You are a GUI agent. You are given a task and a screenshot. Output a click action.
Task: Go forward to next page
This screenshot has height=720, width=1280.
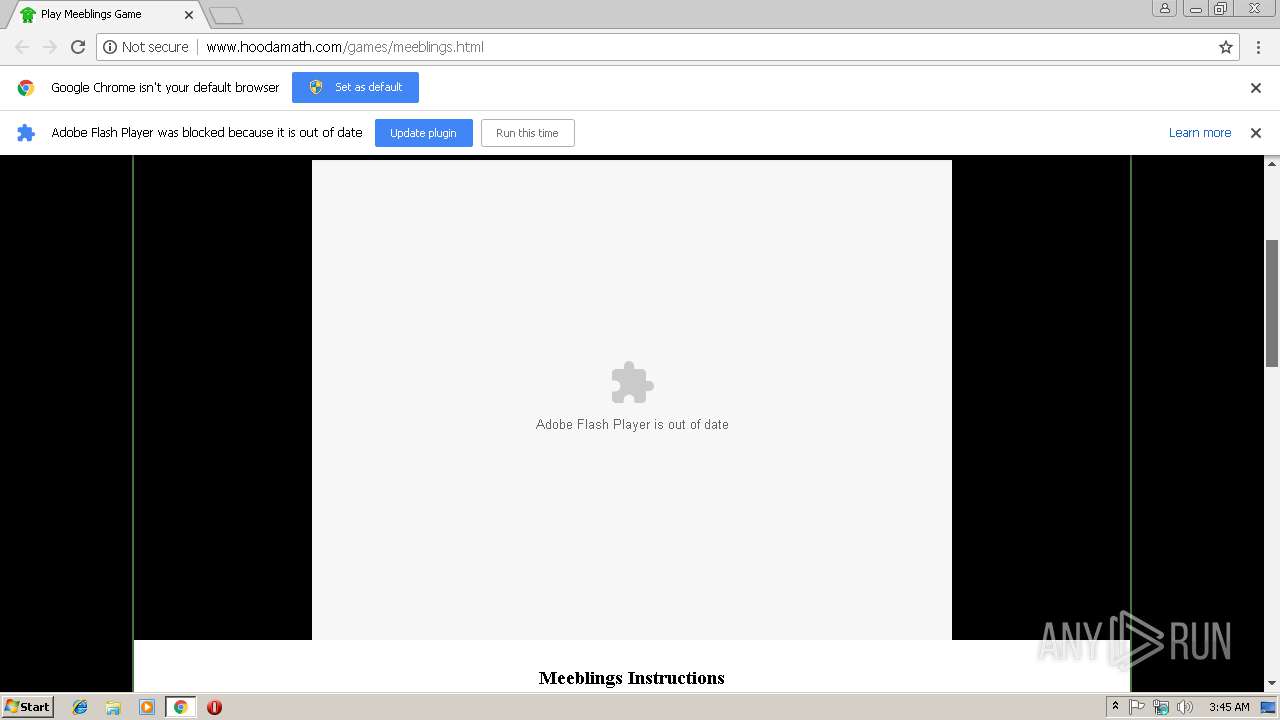pyautogui.click(x=50, y=47)
